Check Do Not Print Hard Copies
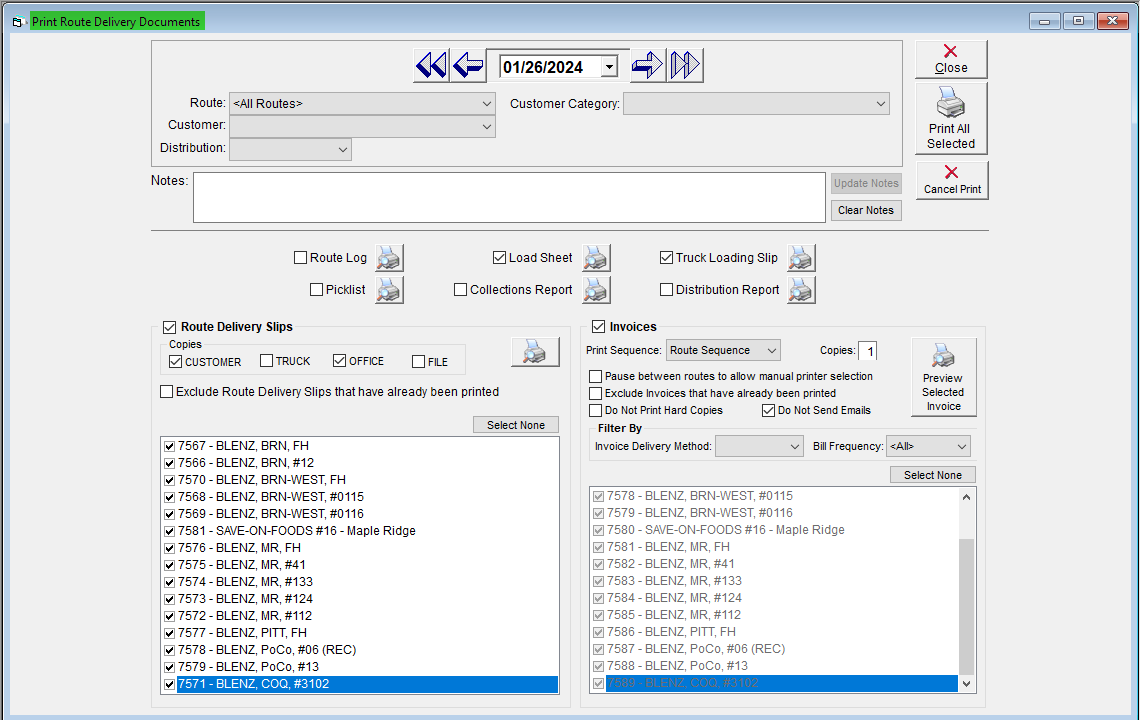1140x720 pixels. click(595, 410)
